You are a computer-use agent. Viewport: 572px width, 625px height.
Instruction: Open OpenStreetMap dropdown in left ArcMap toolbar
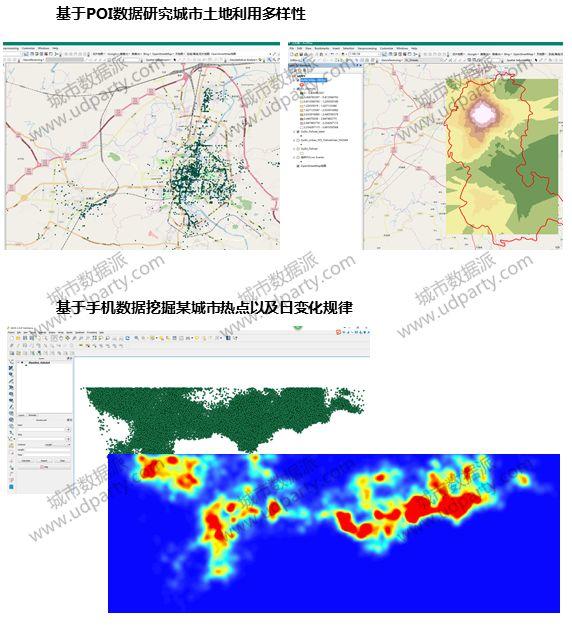click(x=162, y=54)
